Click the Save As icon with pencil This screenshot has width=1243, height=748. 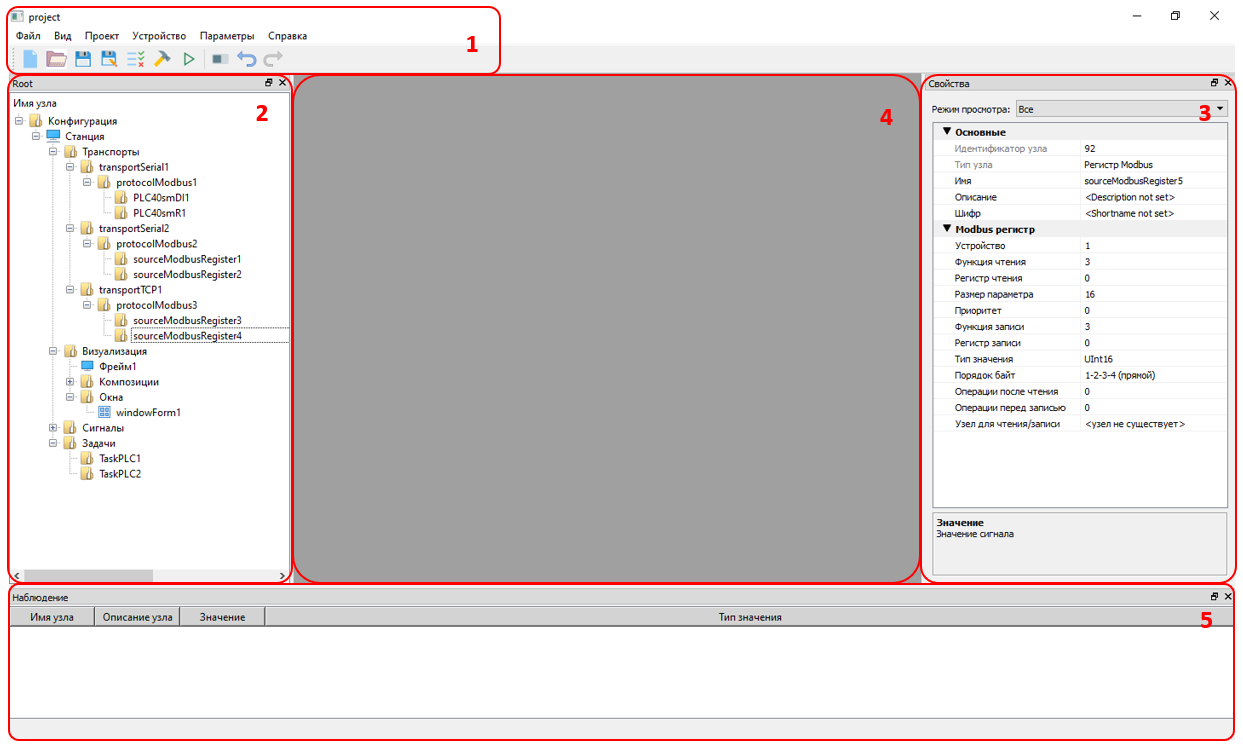click(109, 59)
